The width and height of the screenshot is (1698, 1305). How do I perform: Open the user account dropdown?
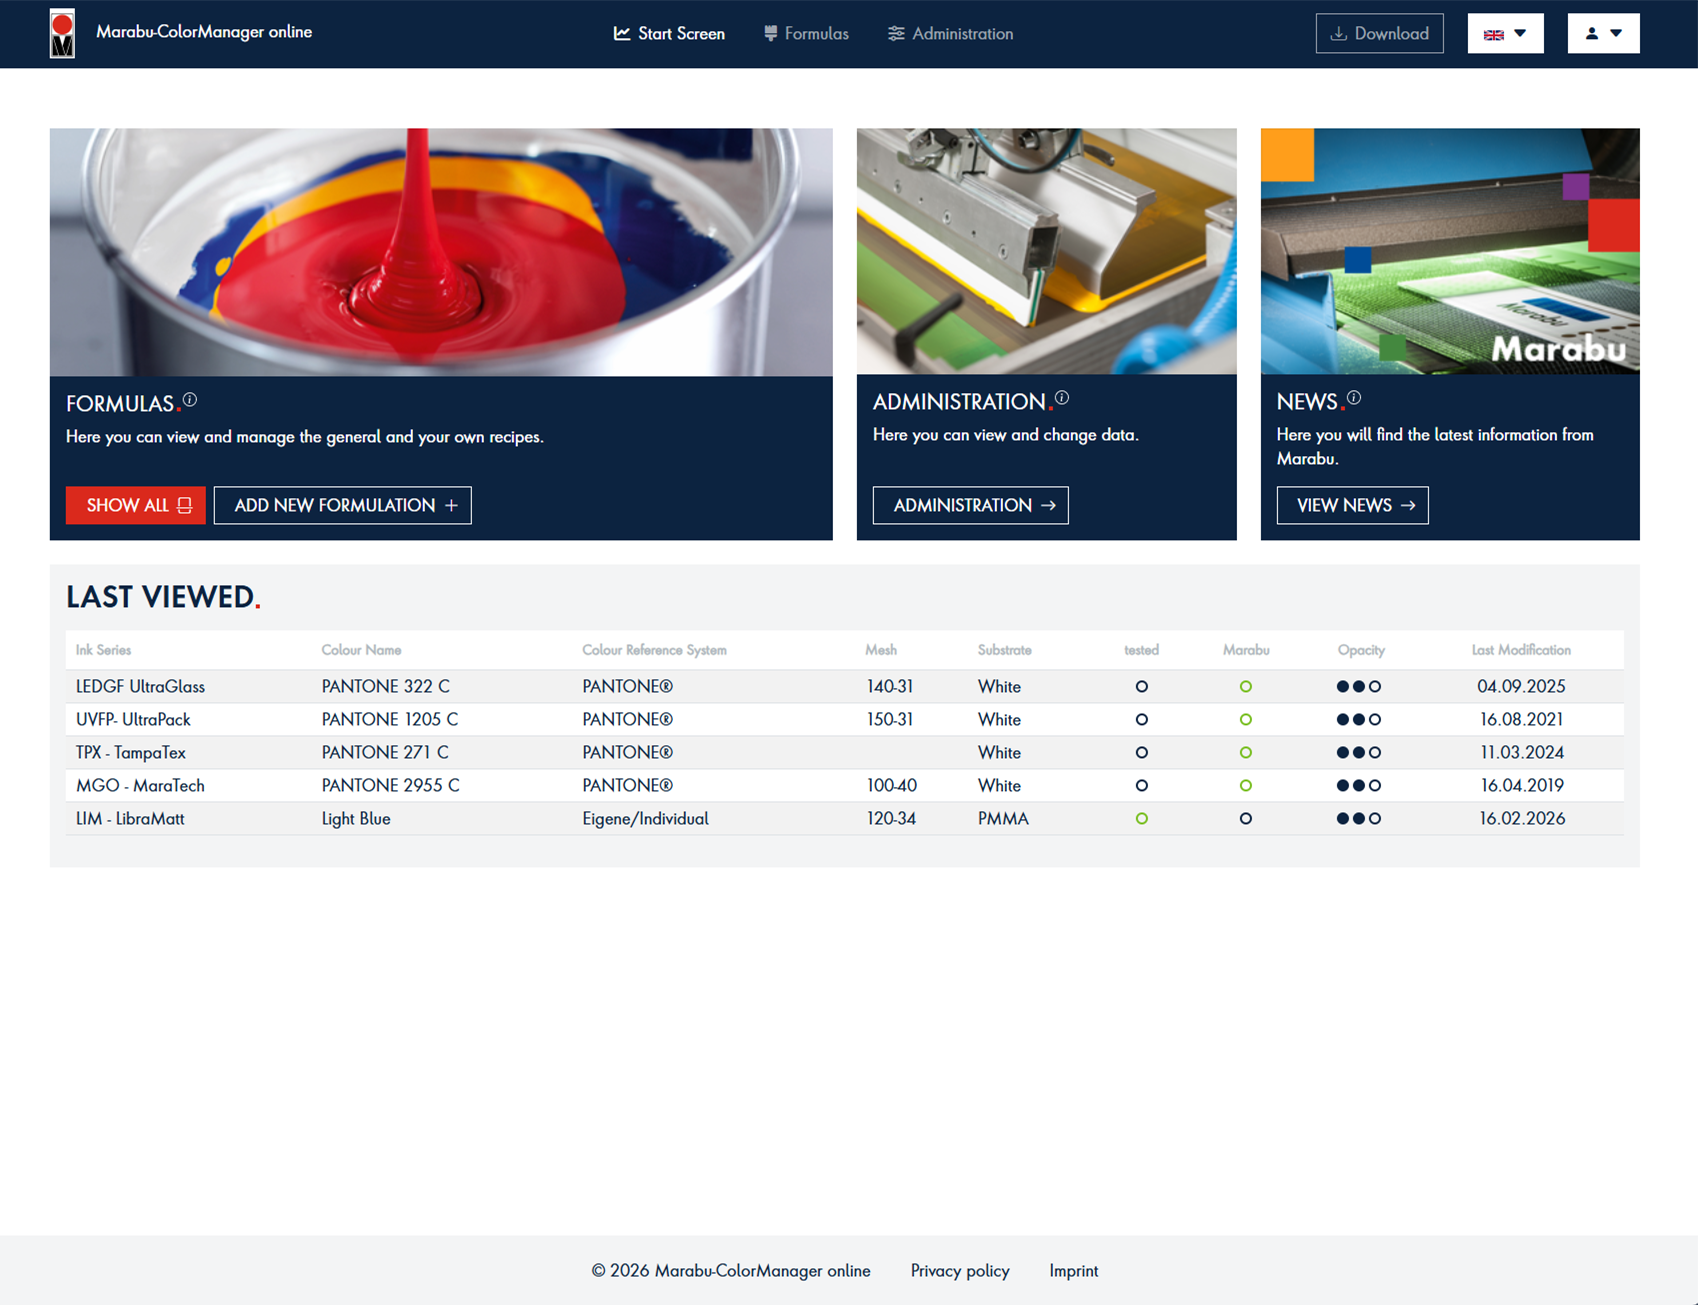[1603, 33]
